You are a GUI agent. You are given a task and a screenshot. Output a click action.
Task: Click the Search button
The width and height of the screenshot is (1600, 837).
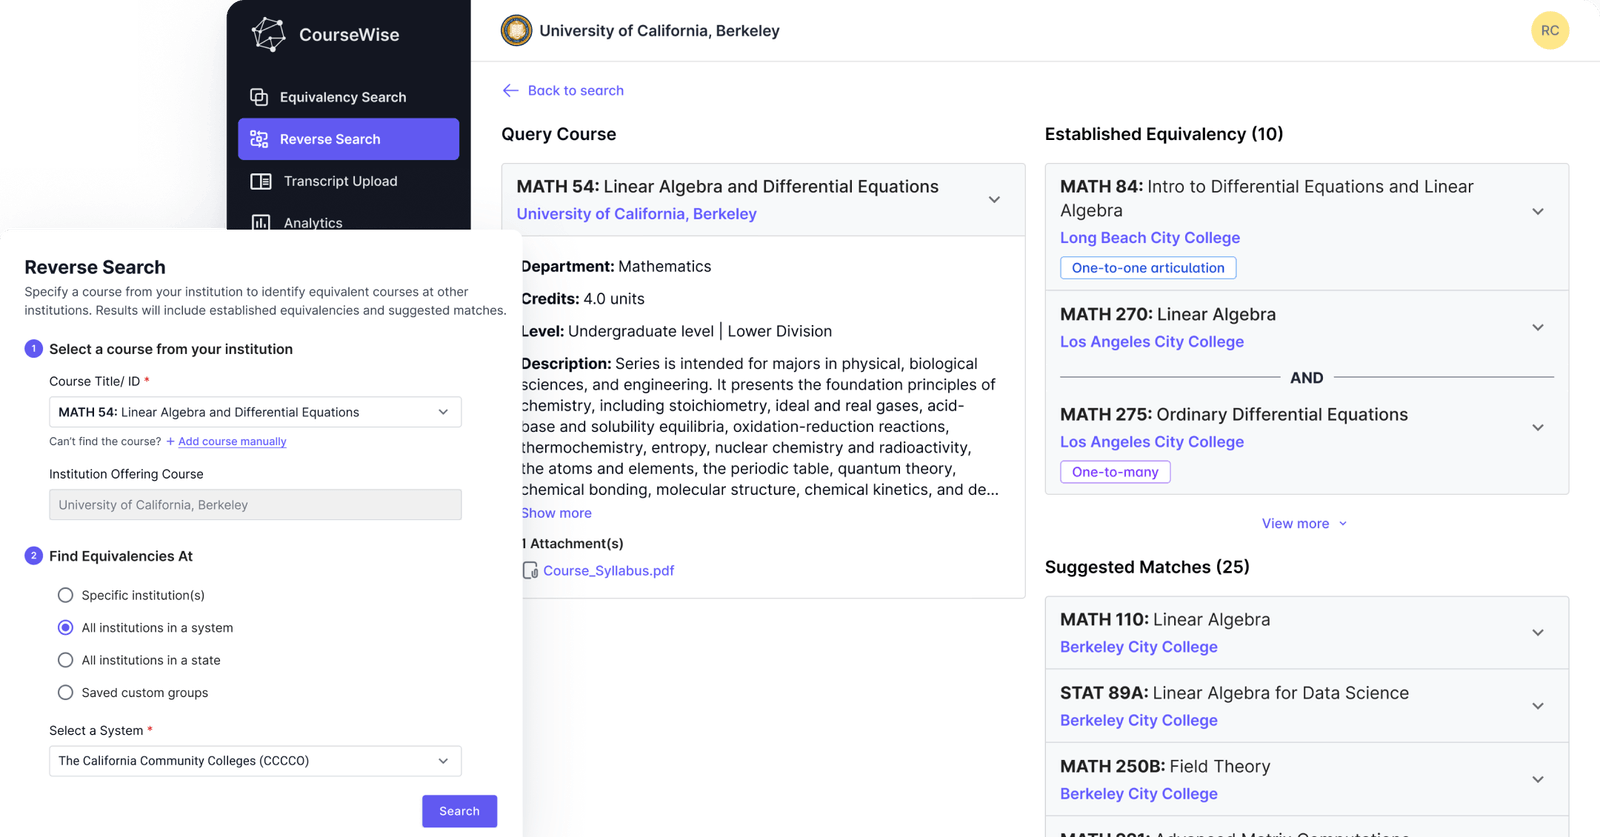(459, 811)
